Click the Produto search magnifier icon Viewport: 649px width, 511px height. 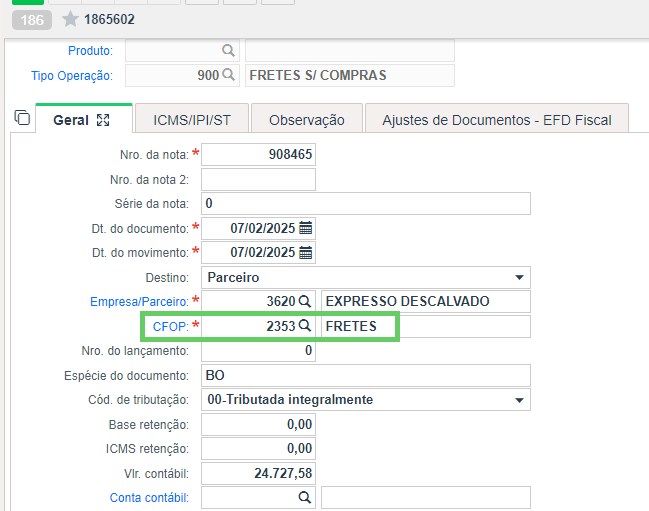228,50
